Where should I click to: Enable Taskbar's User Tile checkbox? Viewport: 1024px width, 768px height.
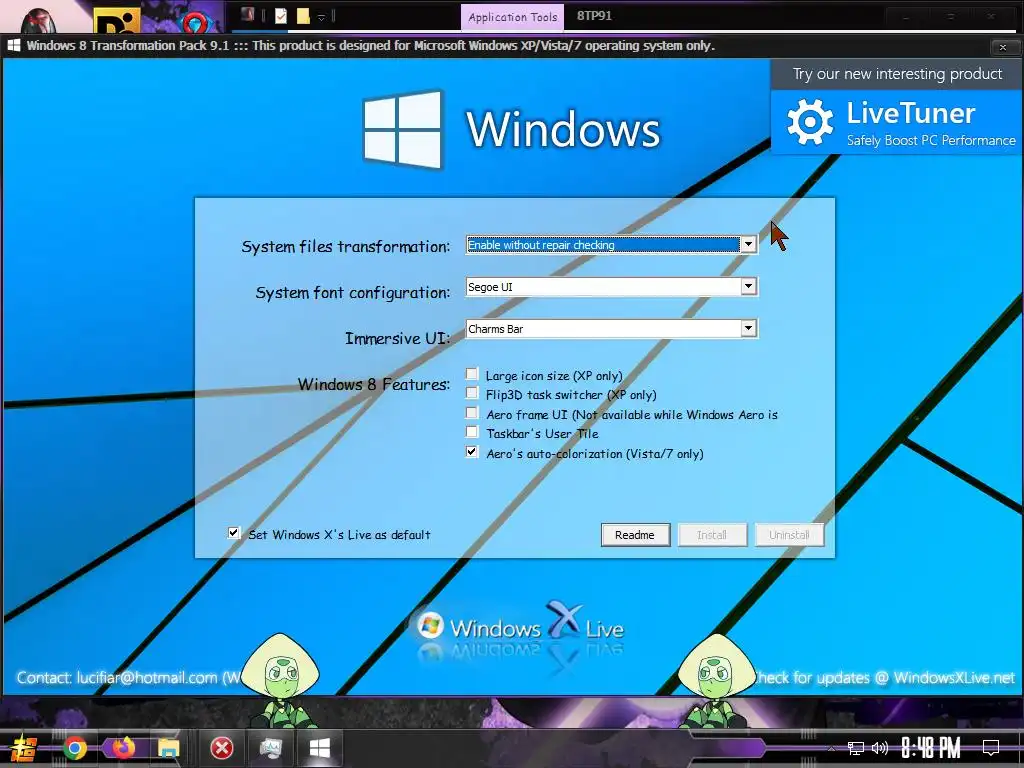472,432
